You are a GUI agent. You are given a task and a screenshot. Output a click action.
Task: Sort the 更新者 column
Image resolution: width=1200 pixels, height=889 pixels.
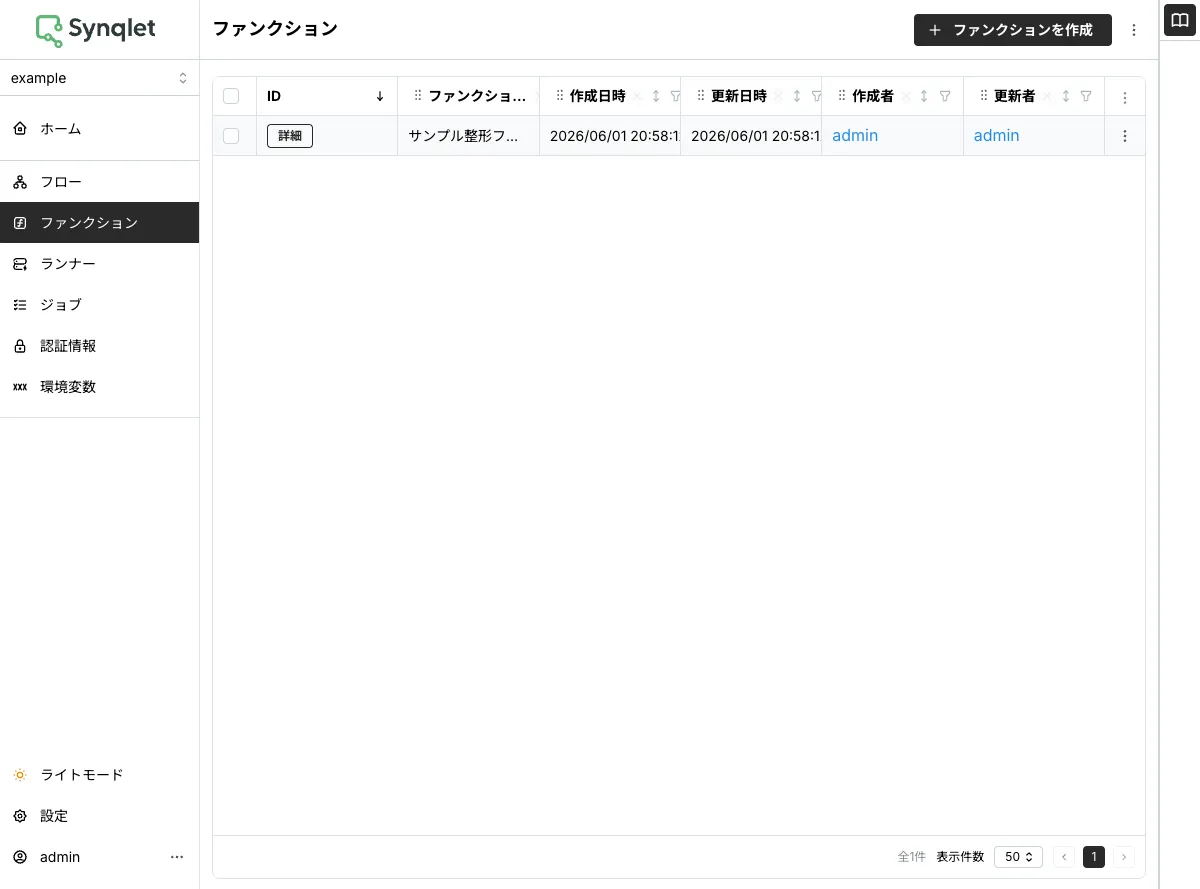[1066, 97]
